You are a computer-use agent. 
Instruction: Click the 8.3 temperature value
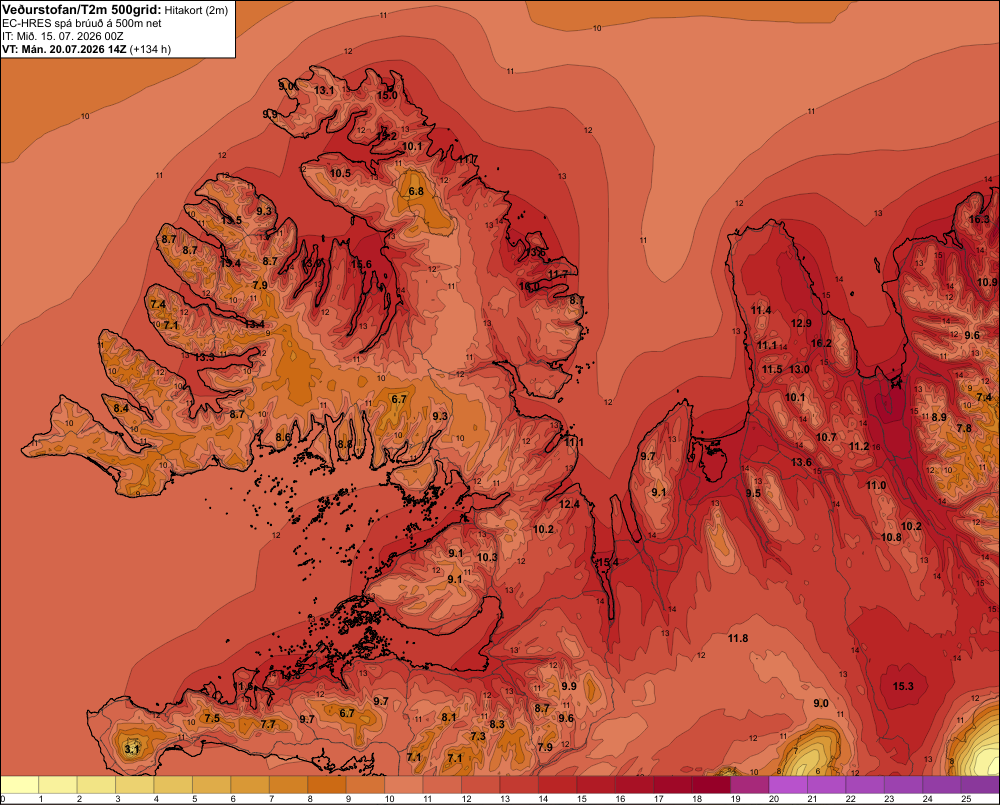(497, 724)
